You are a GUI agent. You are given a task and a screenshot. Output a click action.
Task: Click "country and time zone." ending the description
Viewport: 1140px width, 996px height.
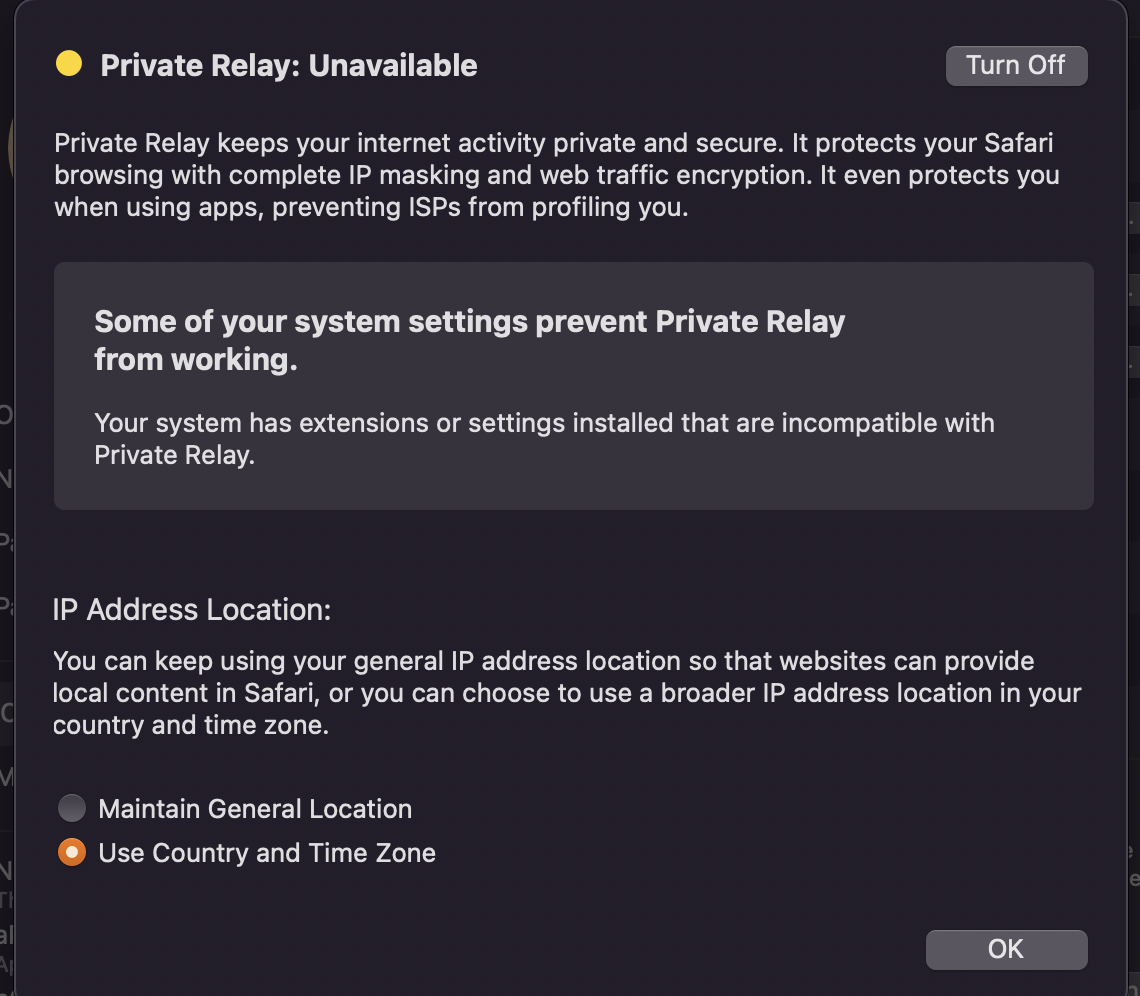(x=190, y=725)
